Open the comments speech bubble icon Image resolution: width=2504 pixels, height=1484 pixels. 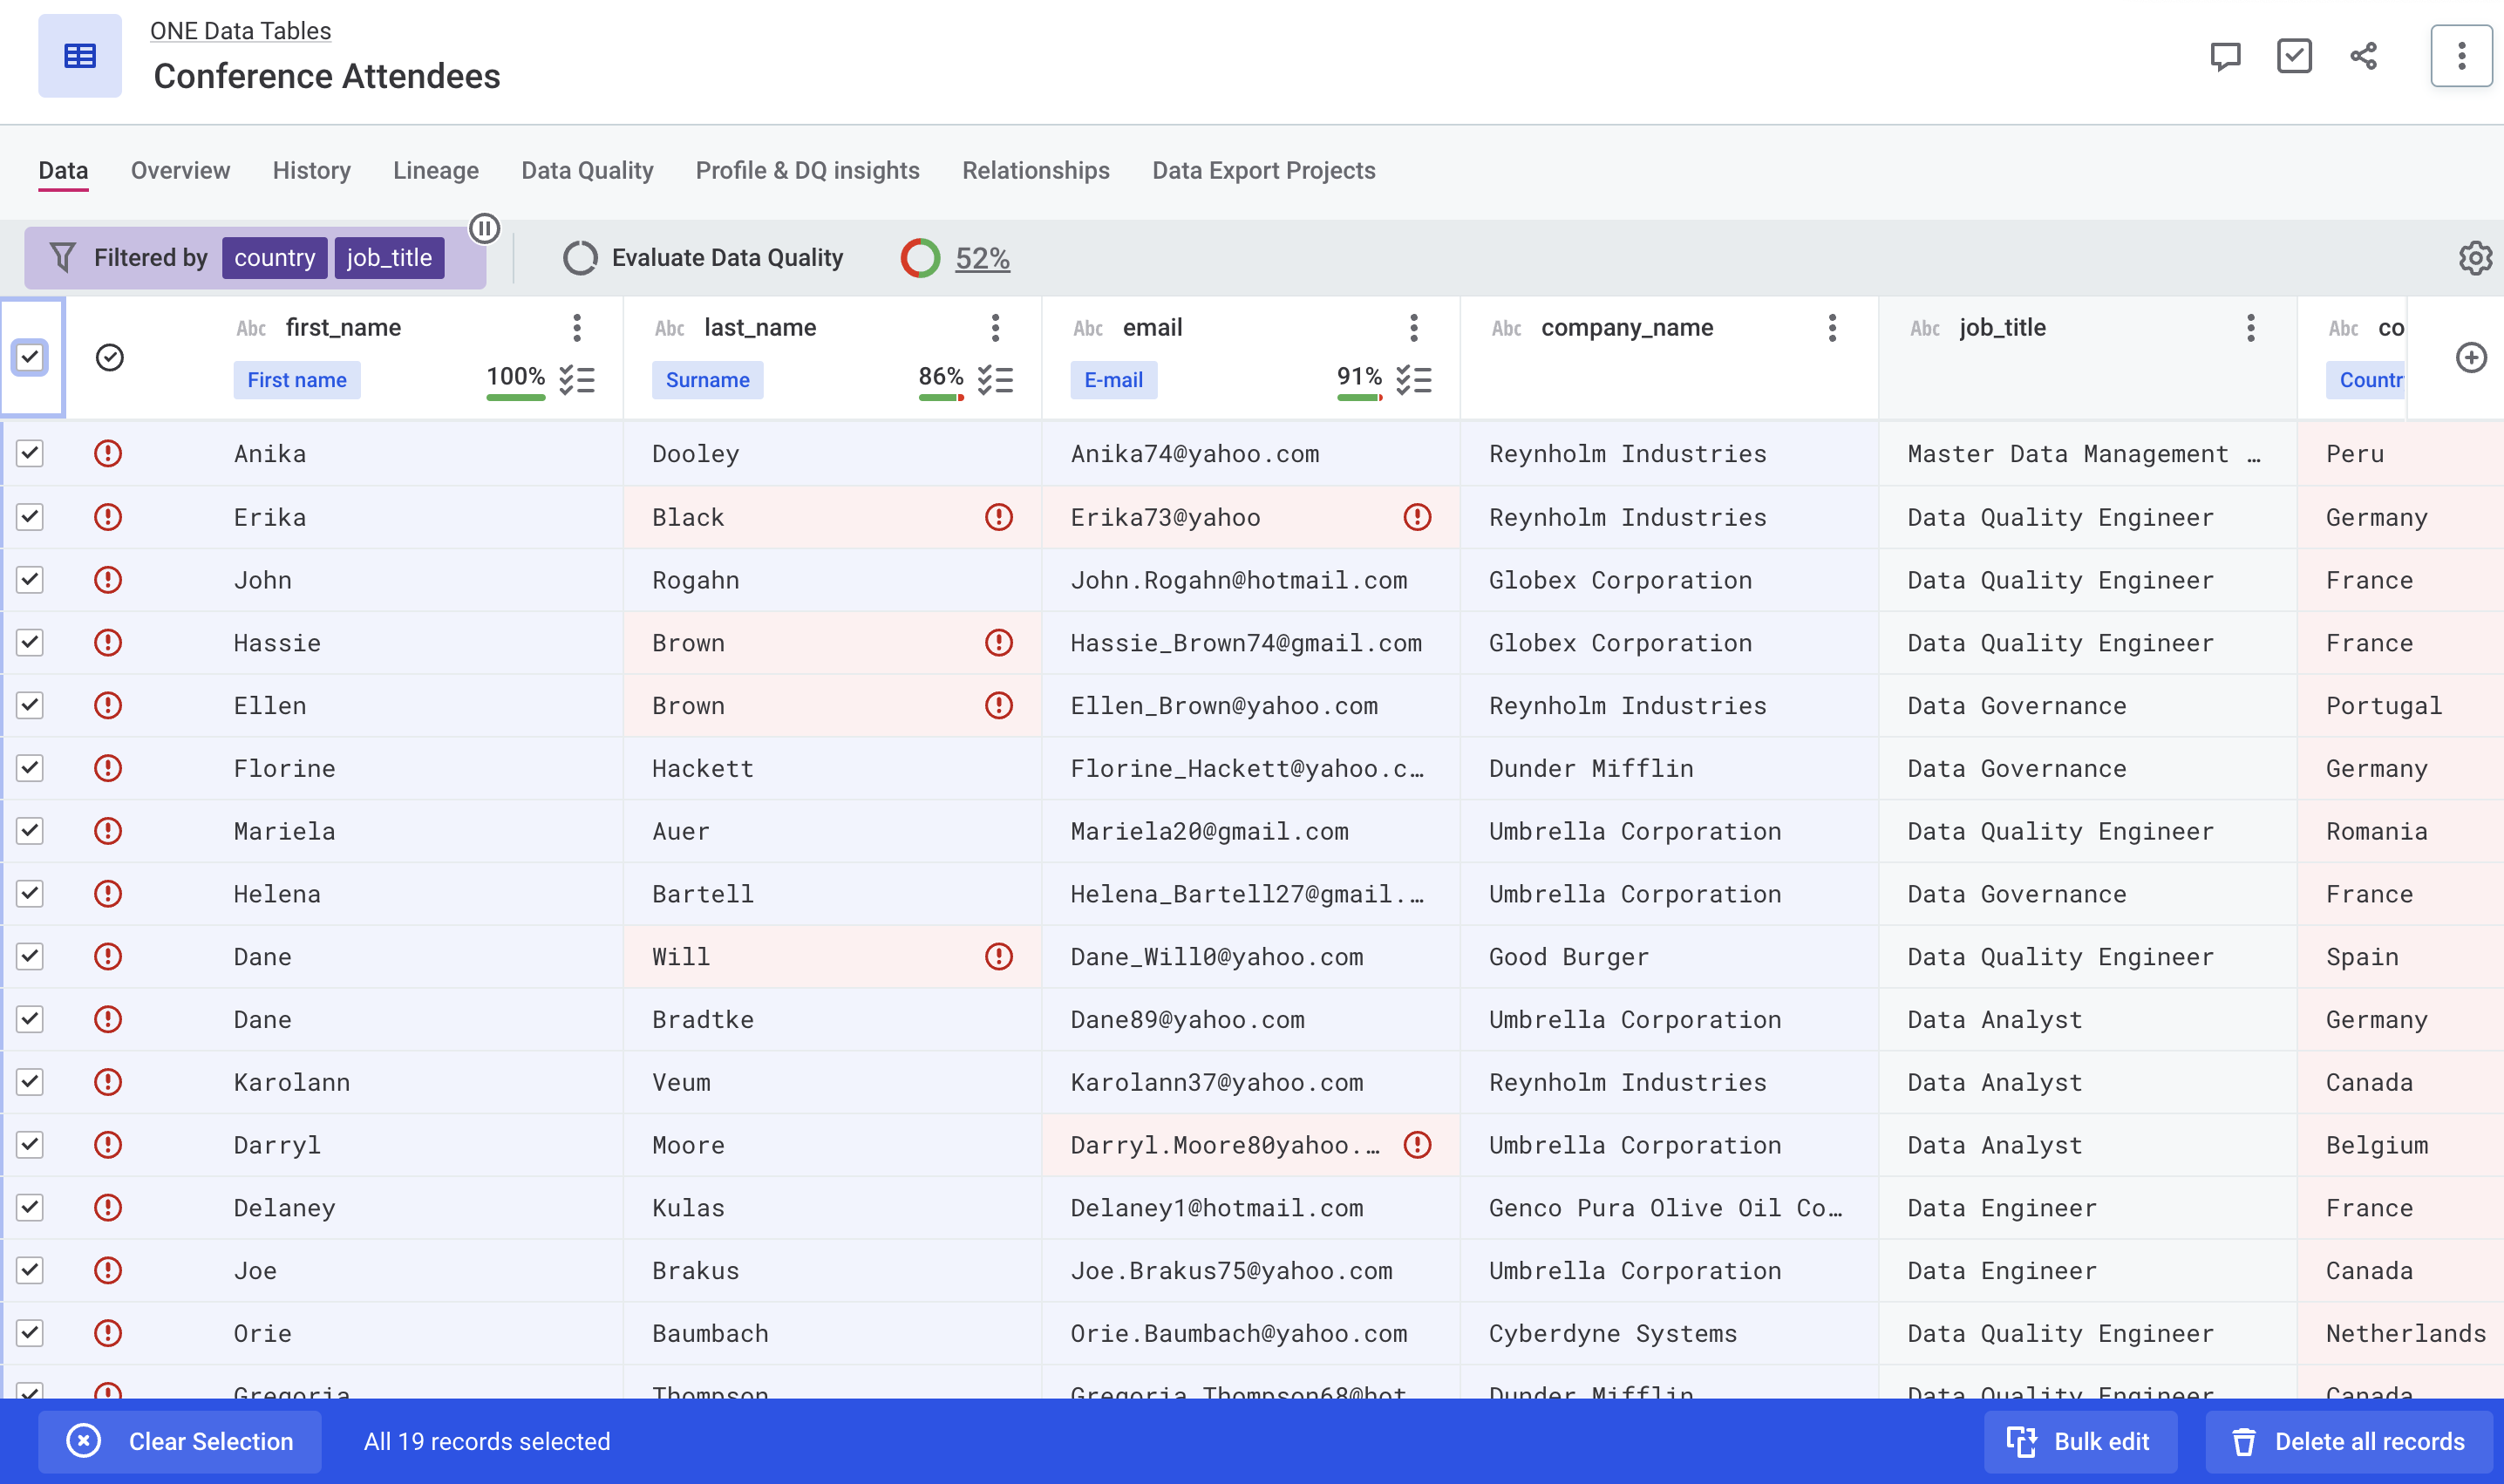coord(2225,56)
